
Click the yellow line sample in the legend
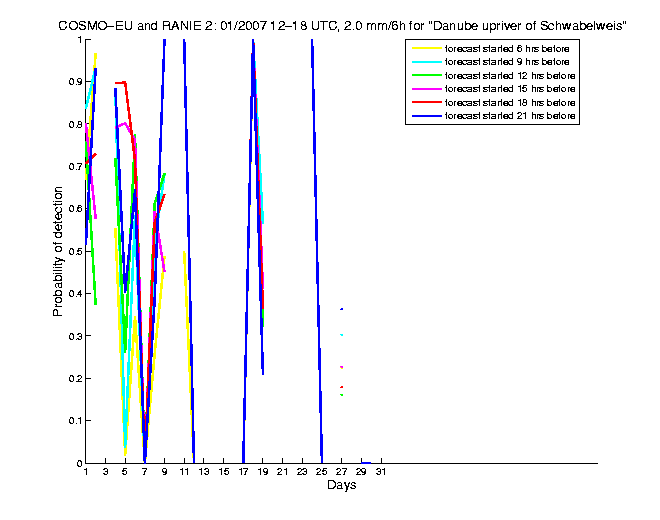(426, 49)
